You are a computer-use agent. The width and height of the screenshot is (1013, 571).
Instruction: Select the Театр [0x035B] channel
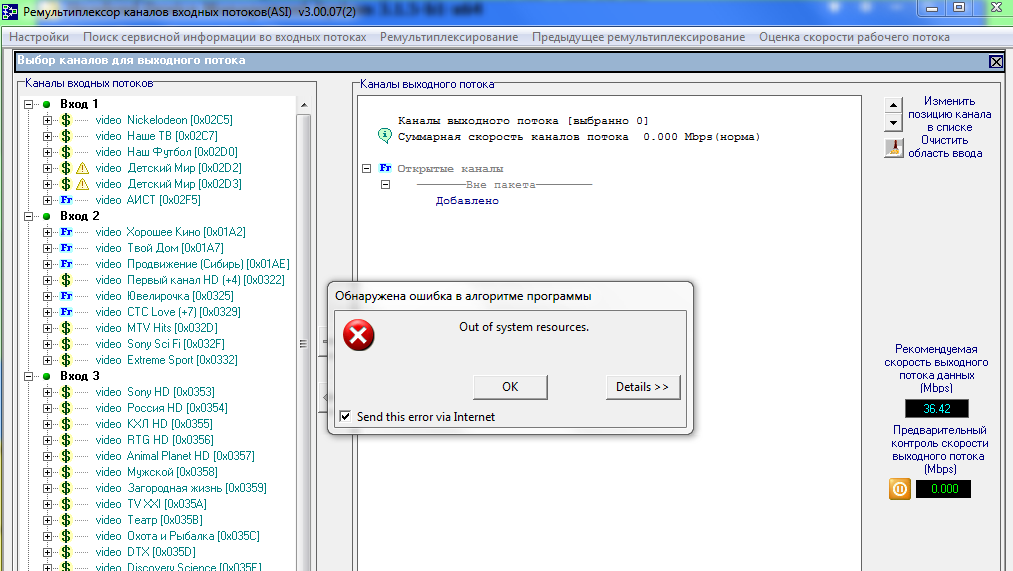149,520
